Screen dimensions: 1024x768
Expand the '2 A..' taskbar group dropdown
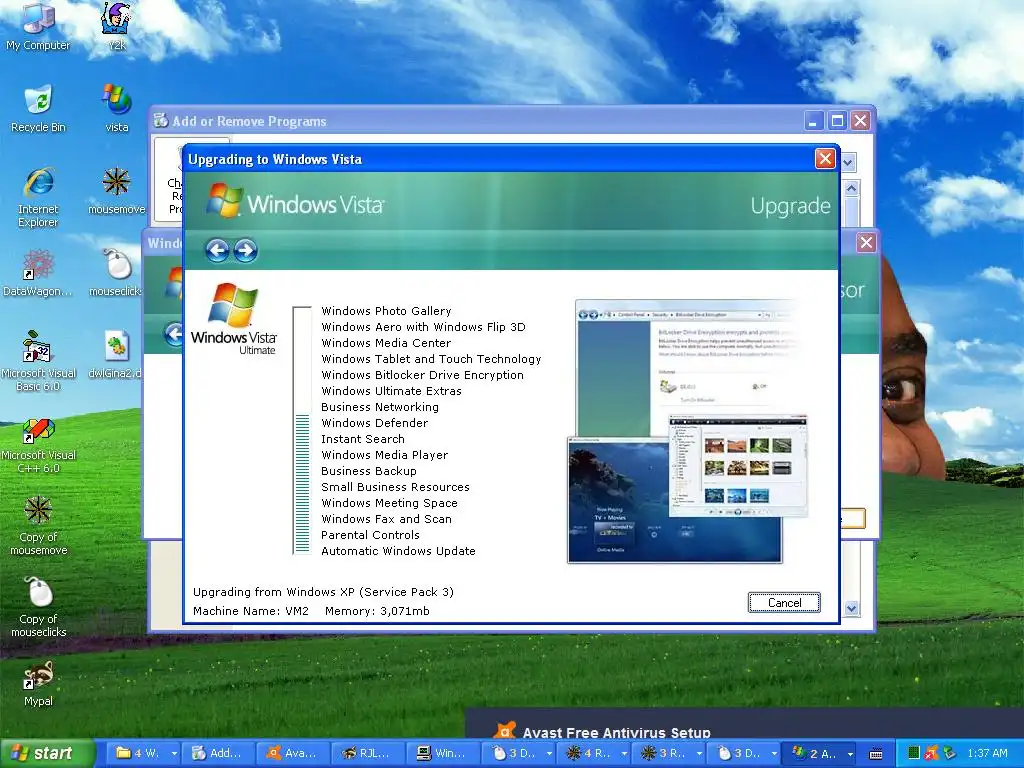[850, 753]
